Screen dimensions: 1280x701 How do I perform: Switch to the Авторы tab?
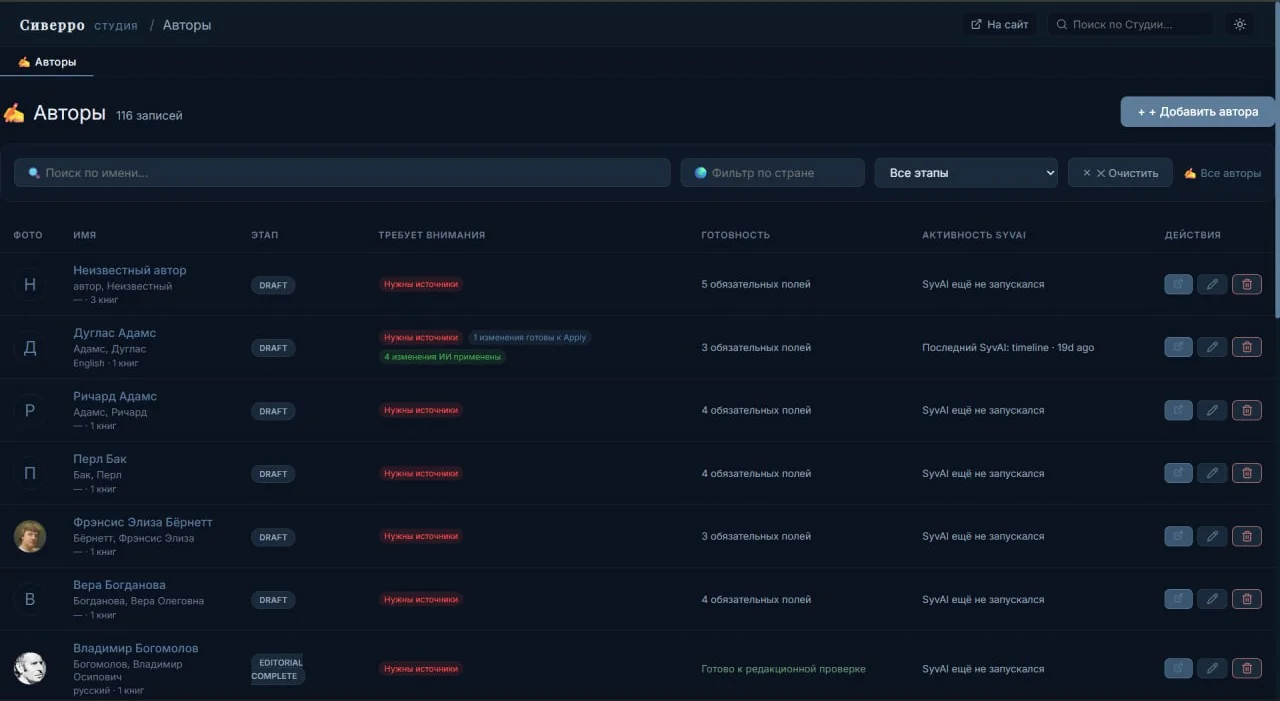tap(47, 62)
